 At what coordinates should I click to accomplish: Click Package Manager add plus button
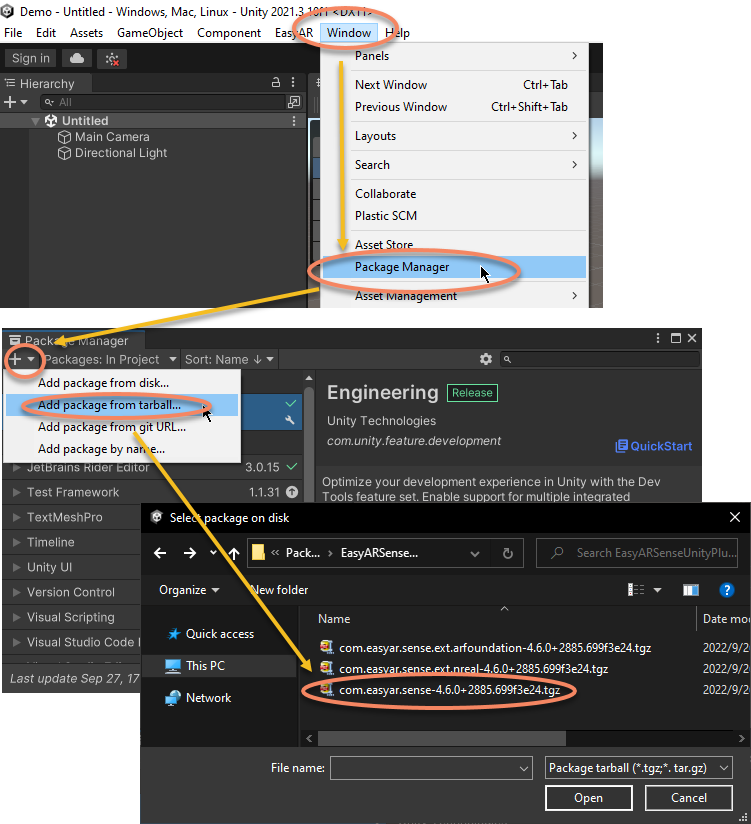[x=22, y=359]
